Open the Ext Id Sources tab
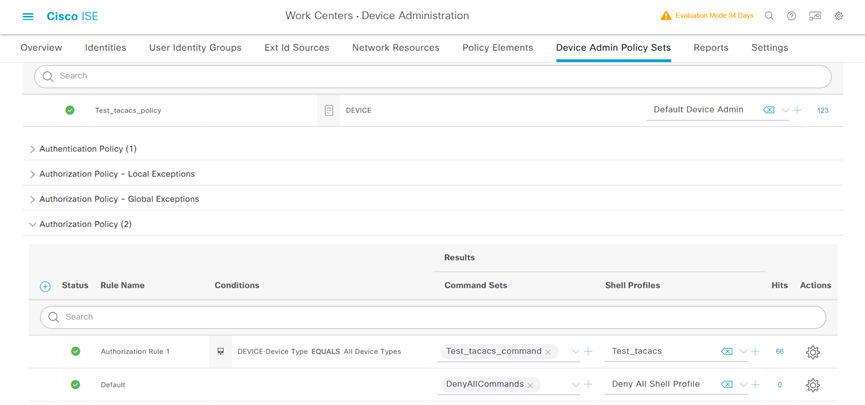Image resolution: width=865 pixels, height=405 pixels. (x=297, y=47)
